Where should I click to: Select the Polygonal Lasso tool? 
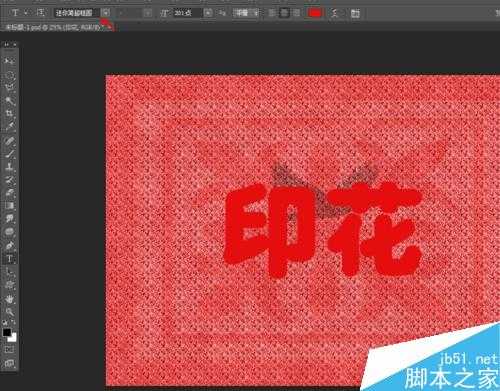(x=9, y=88)
